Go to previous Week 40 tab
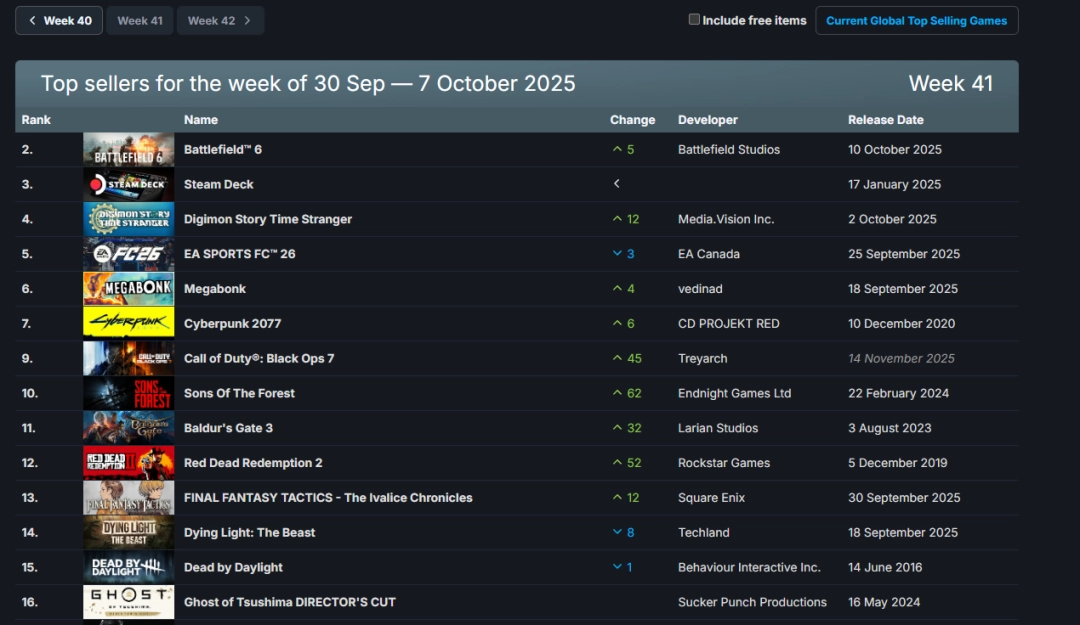This screenshot has height=625, width=1080. (x=59, y=20)
